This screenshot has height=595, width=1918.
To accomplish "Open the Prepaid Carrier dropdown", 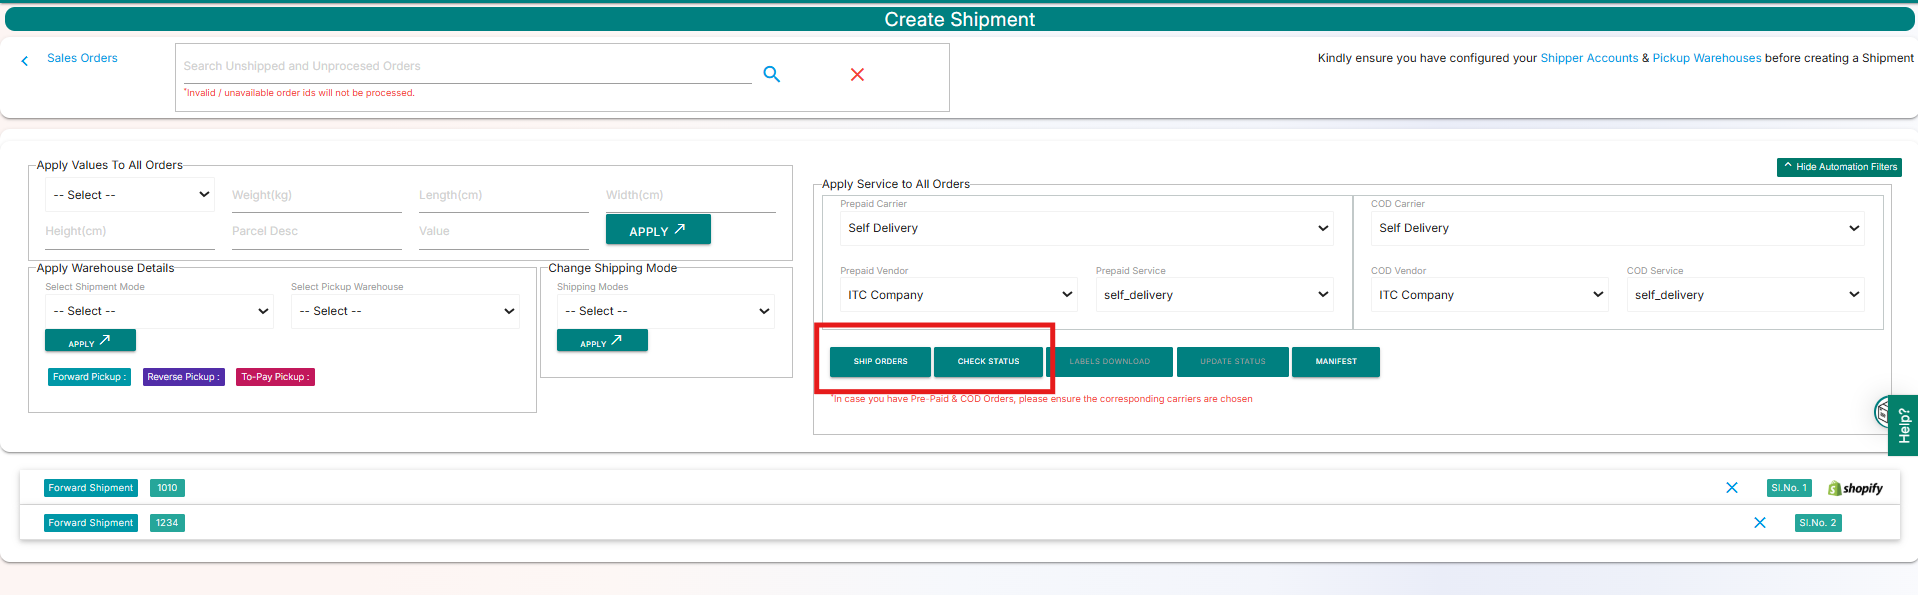I will point(1086,228).
